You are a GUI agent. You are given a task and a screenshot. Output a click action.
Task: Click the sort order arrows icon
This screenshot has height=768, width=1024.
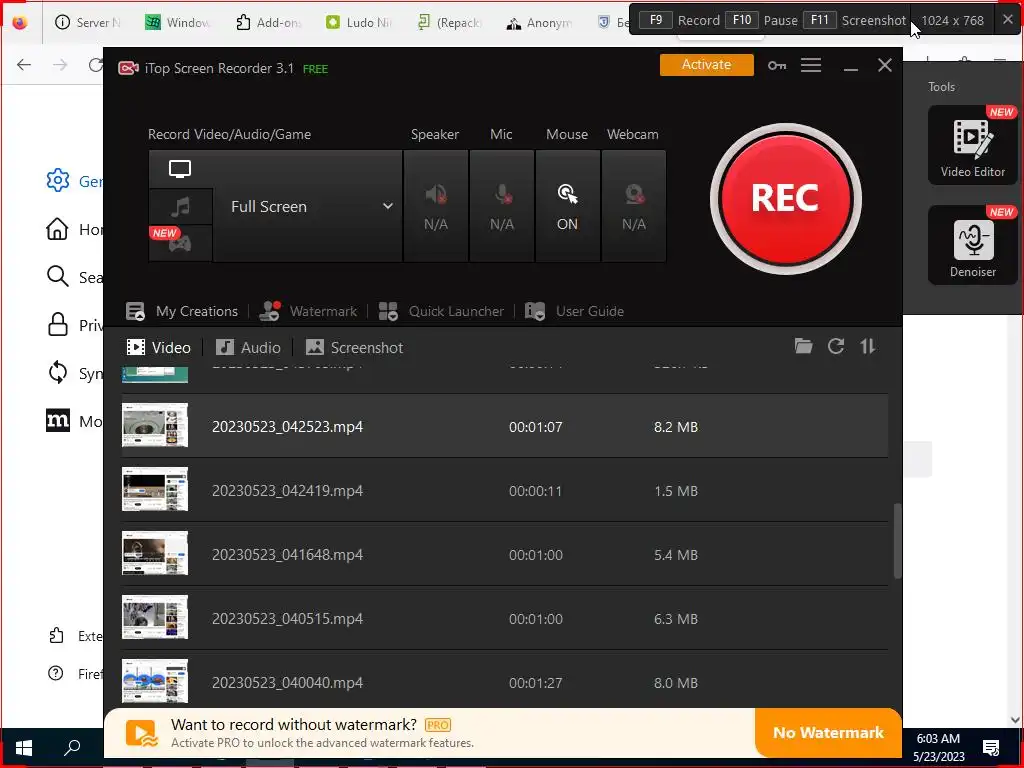click(868, 346)
